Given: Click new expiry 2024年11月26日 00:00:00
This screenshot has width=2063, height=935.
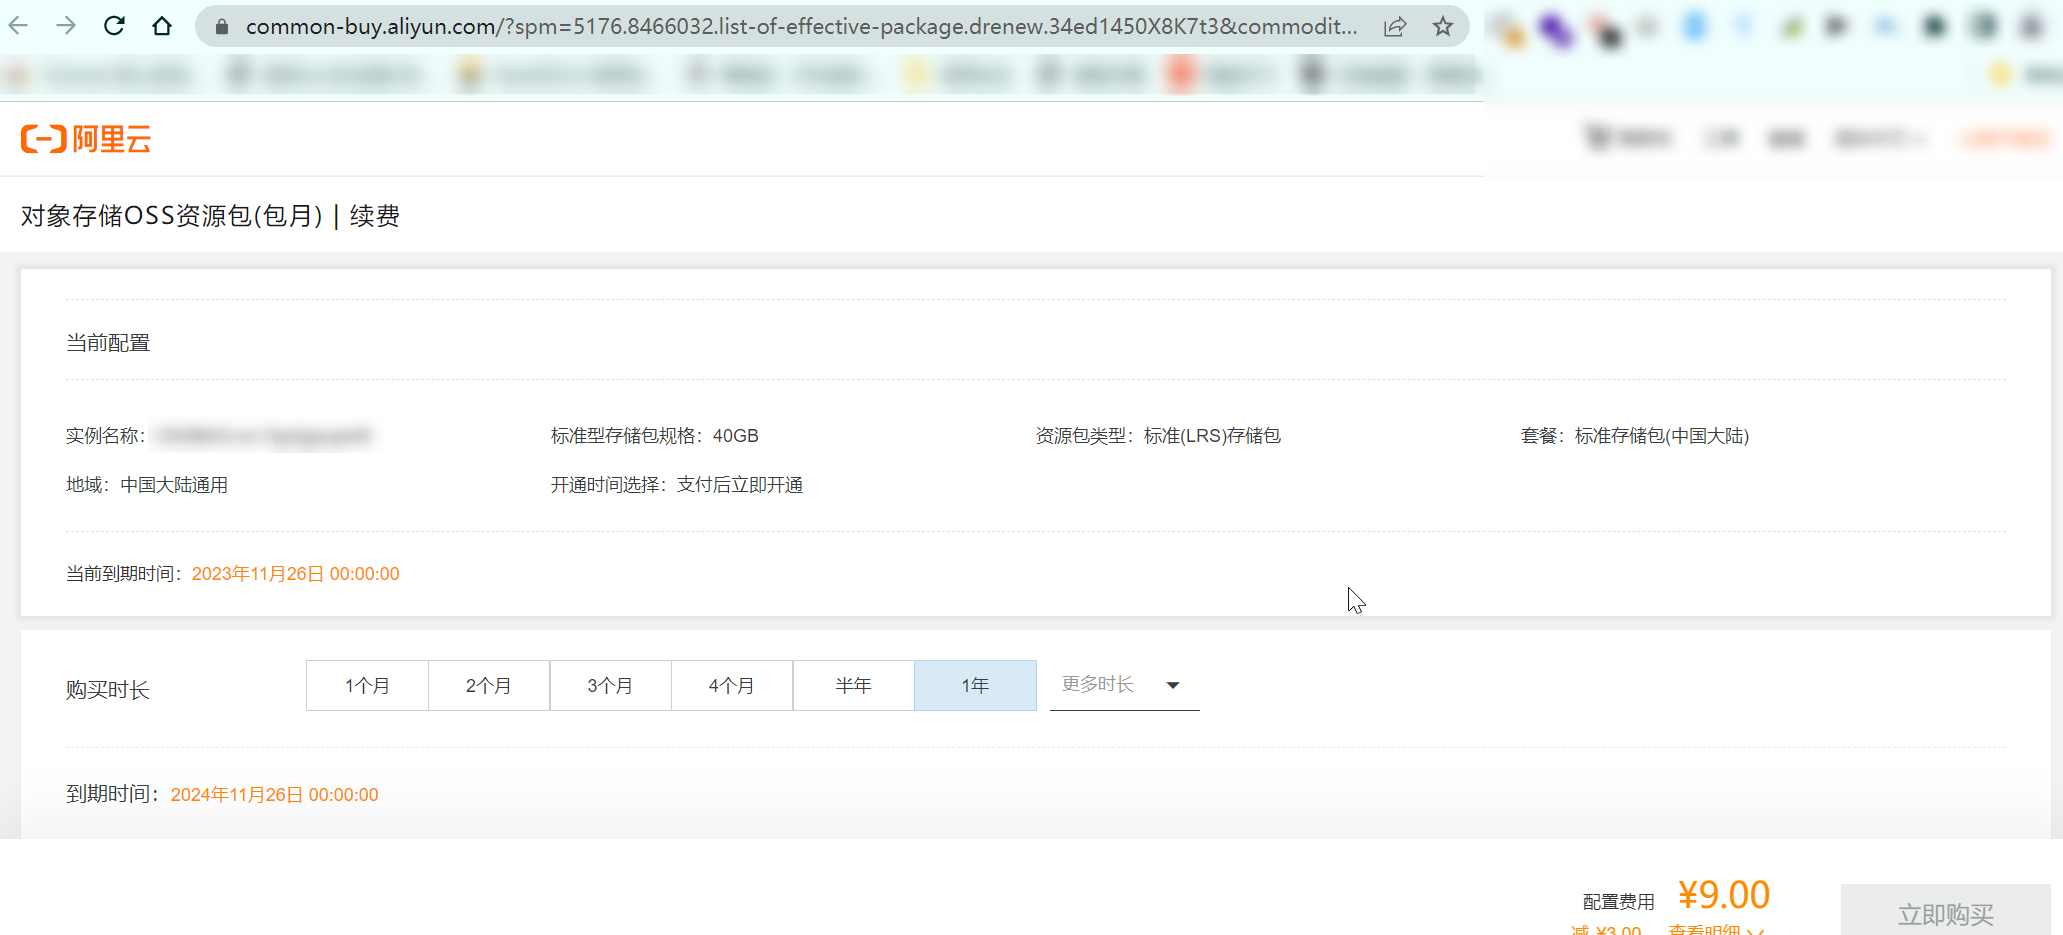Looking at the screenshot, I should click(274, 795).
